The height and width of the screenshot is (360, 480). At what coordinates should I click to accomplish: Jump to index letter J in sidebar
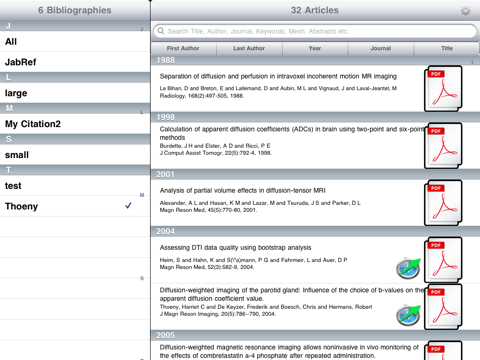[142, 29]
